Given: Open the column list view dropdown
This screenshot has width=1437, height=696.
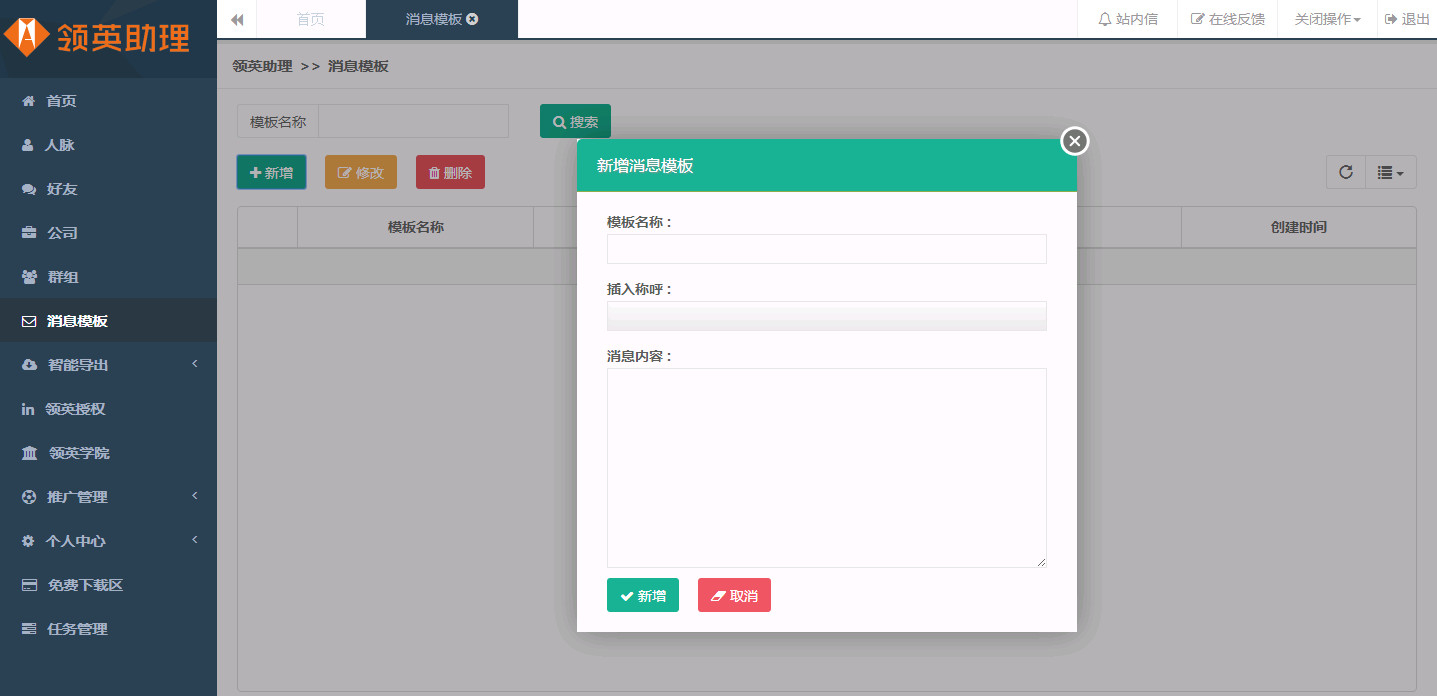Looking at the screenshot, I should click(1390, 172).
